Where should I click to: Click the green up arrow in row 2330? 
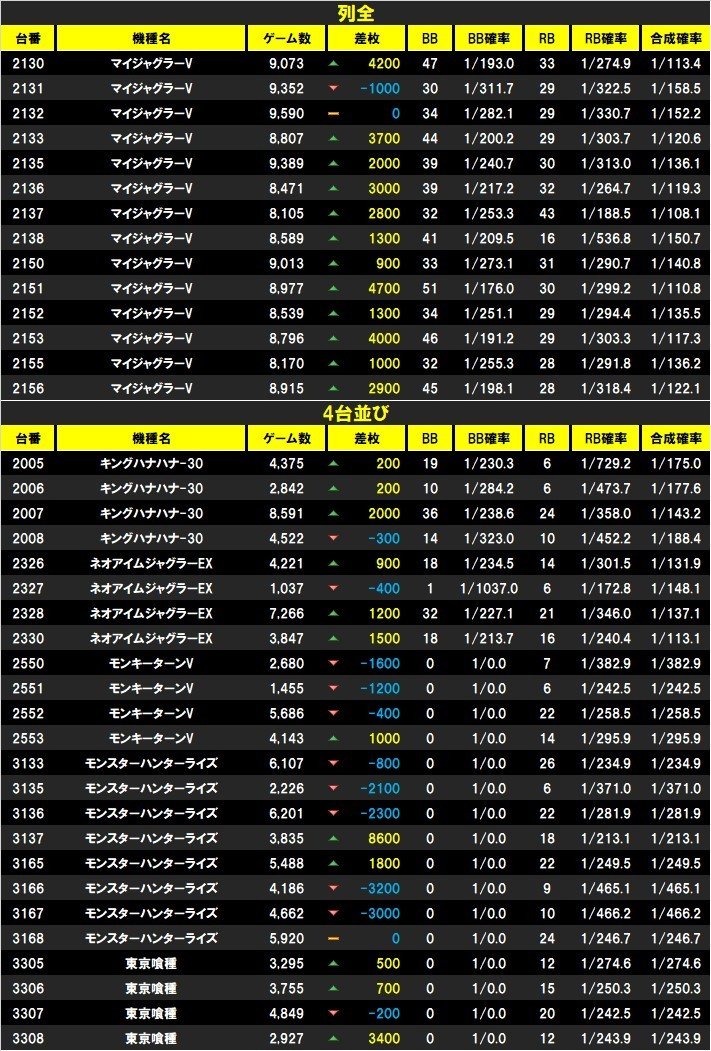[x=334, y=638]
